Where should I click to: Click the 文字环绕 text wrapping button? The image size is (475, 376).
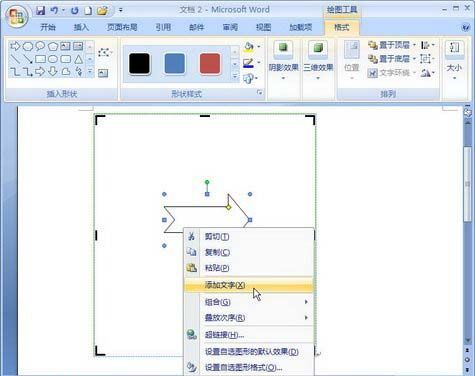pyautogui.click(x=392, y=73)
